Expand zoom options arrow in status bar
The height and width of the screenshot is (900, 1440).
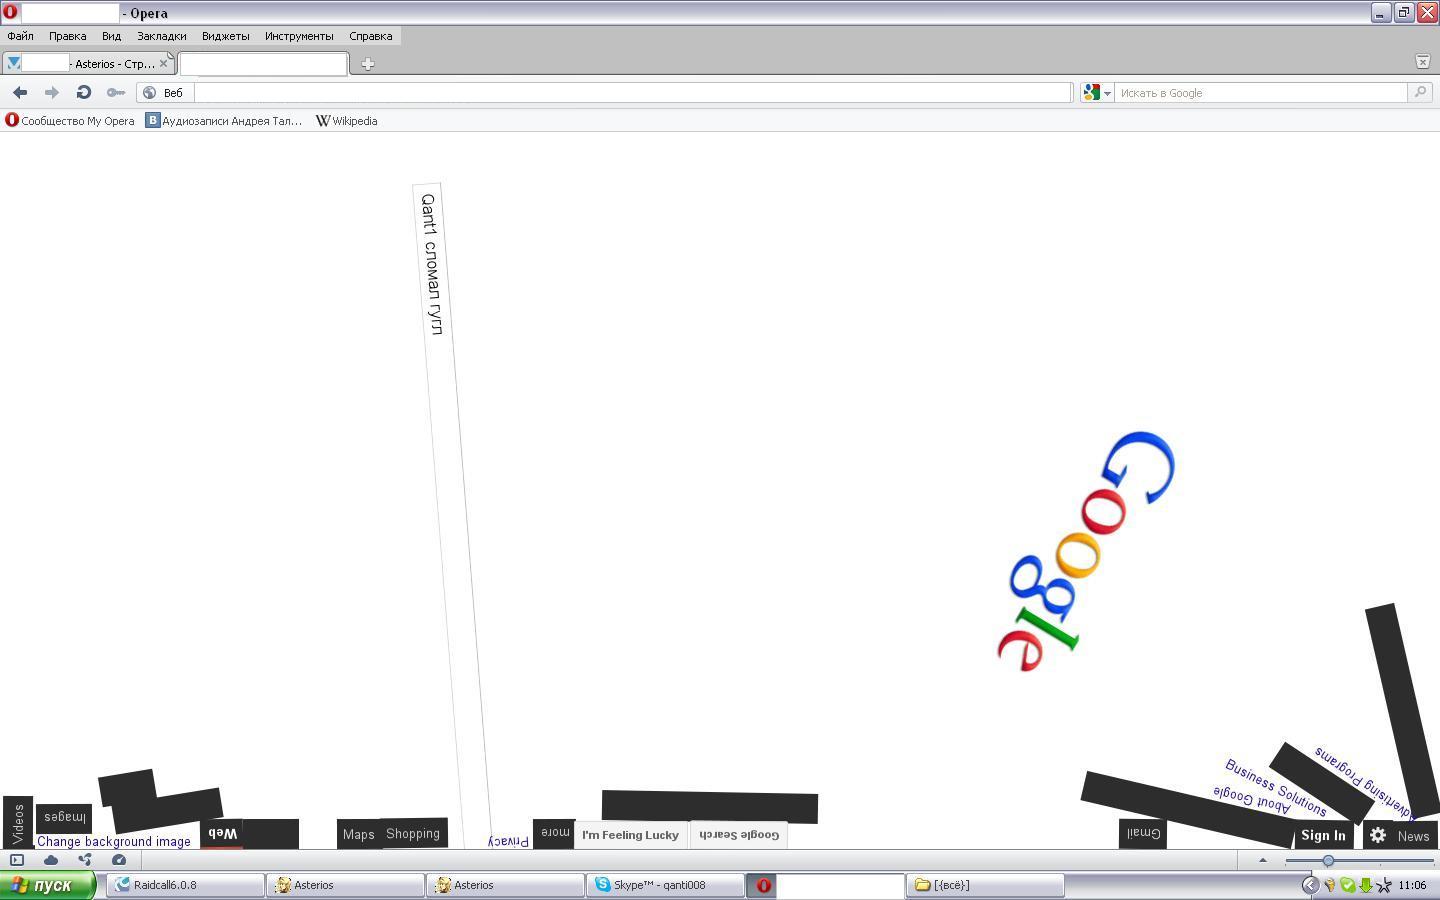1262,860
